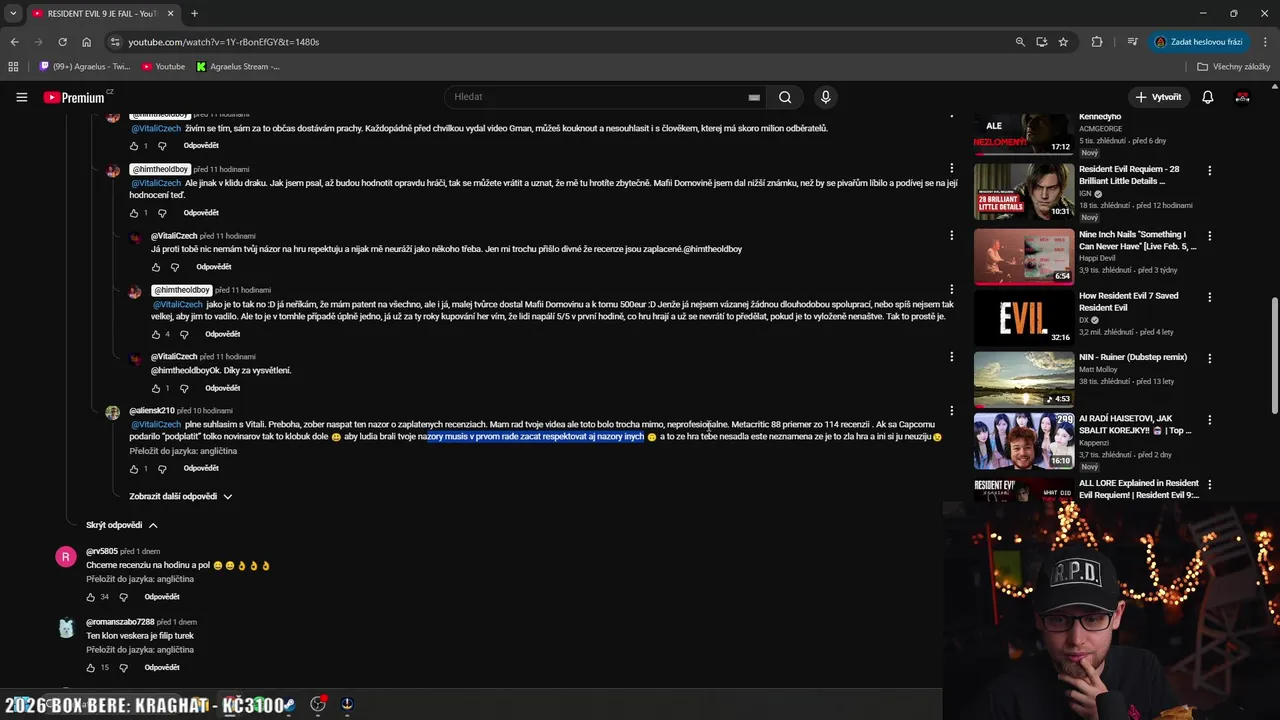Open Chrome's page zoom magnifier icon

coord(1020,42)
